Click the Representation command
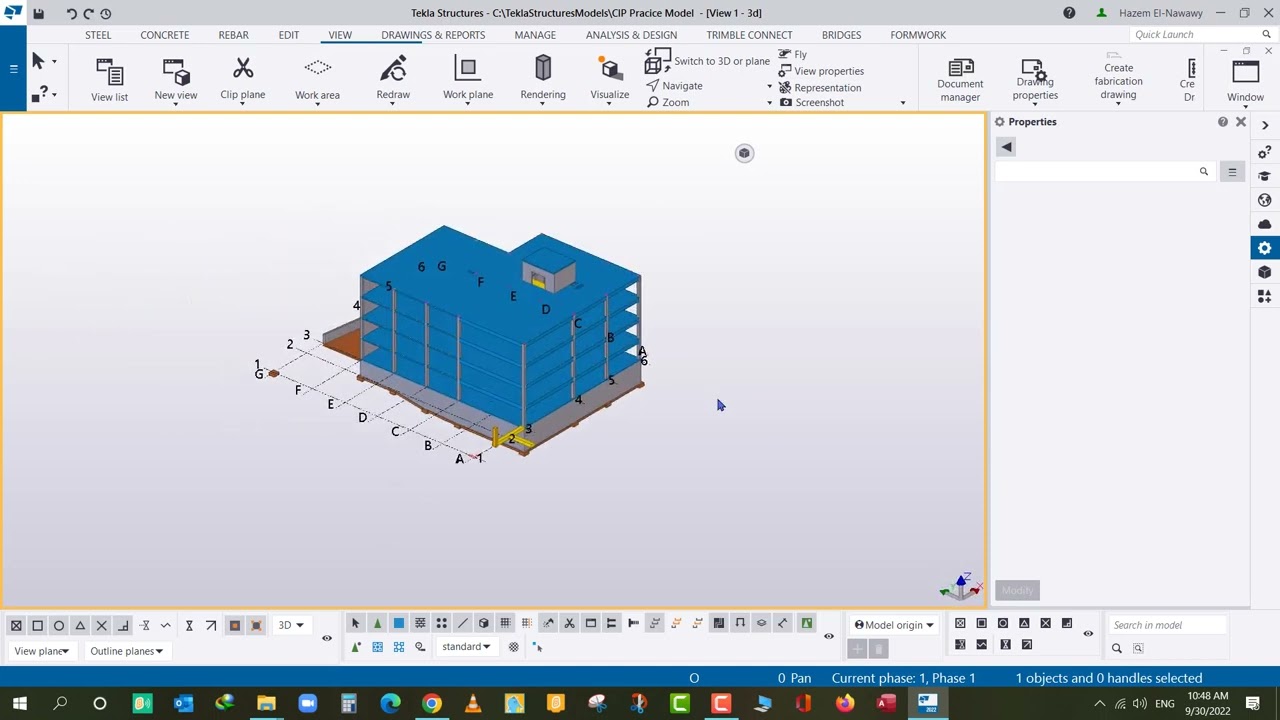 point(820,87)
